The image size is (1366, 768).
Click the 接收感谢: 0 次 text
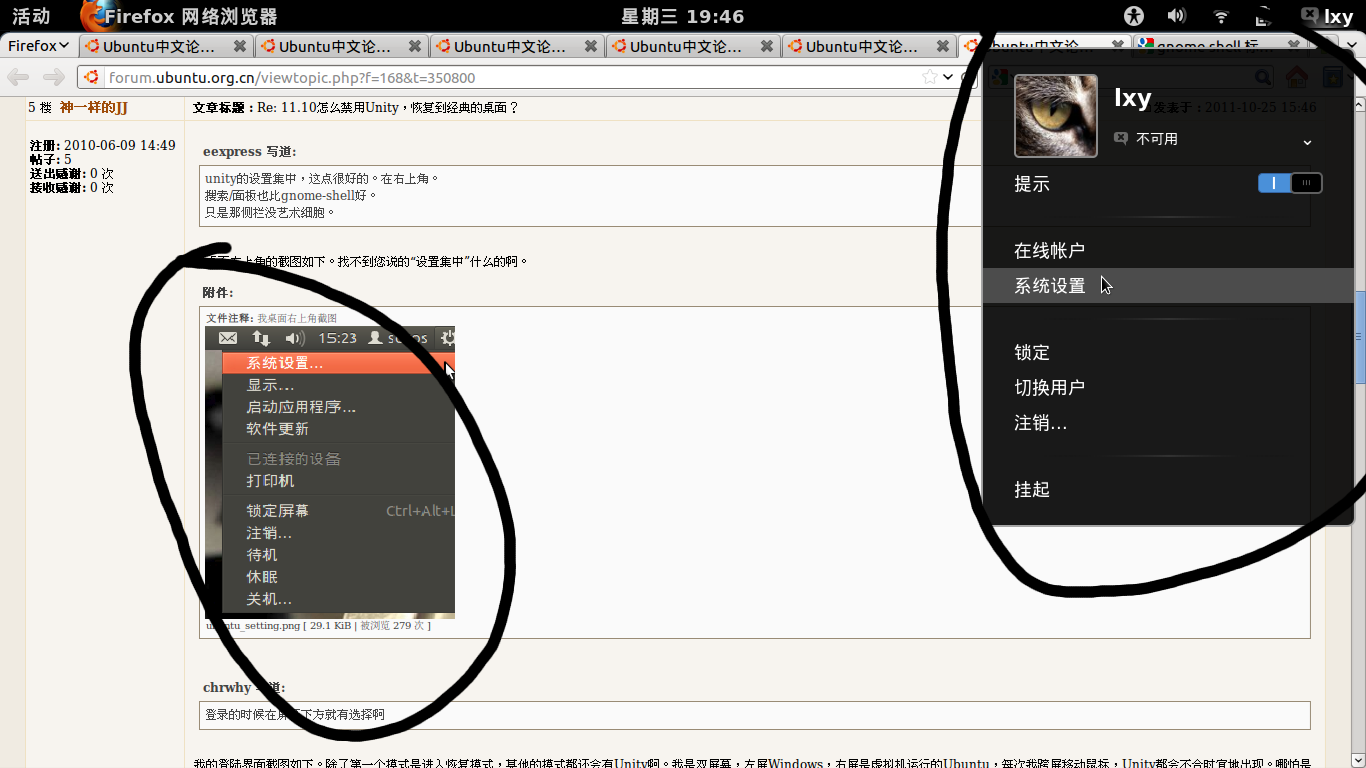pos(72,187)
